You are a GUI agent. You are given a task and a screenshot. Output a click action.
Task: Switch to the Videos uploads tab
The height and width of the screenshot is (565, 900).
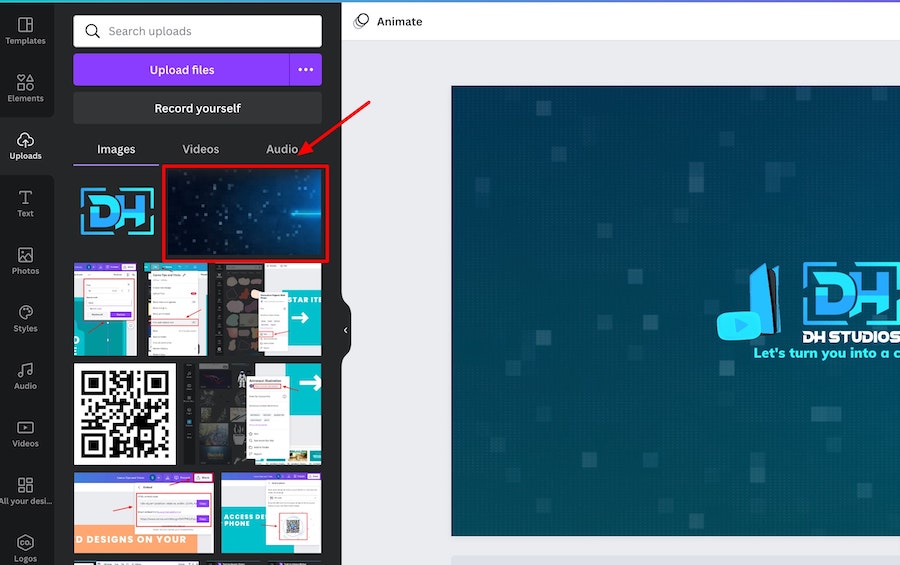[200, 149]
